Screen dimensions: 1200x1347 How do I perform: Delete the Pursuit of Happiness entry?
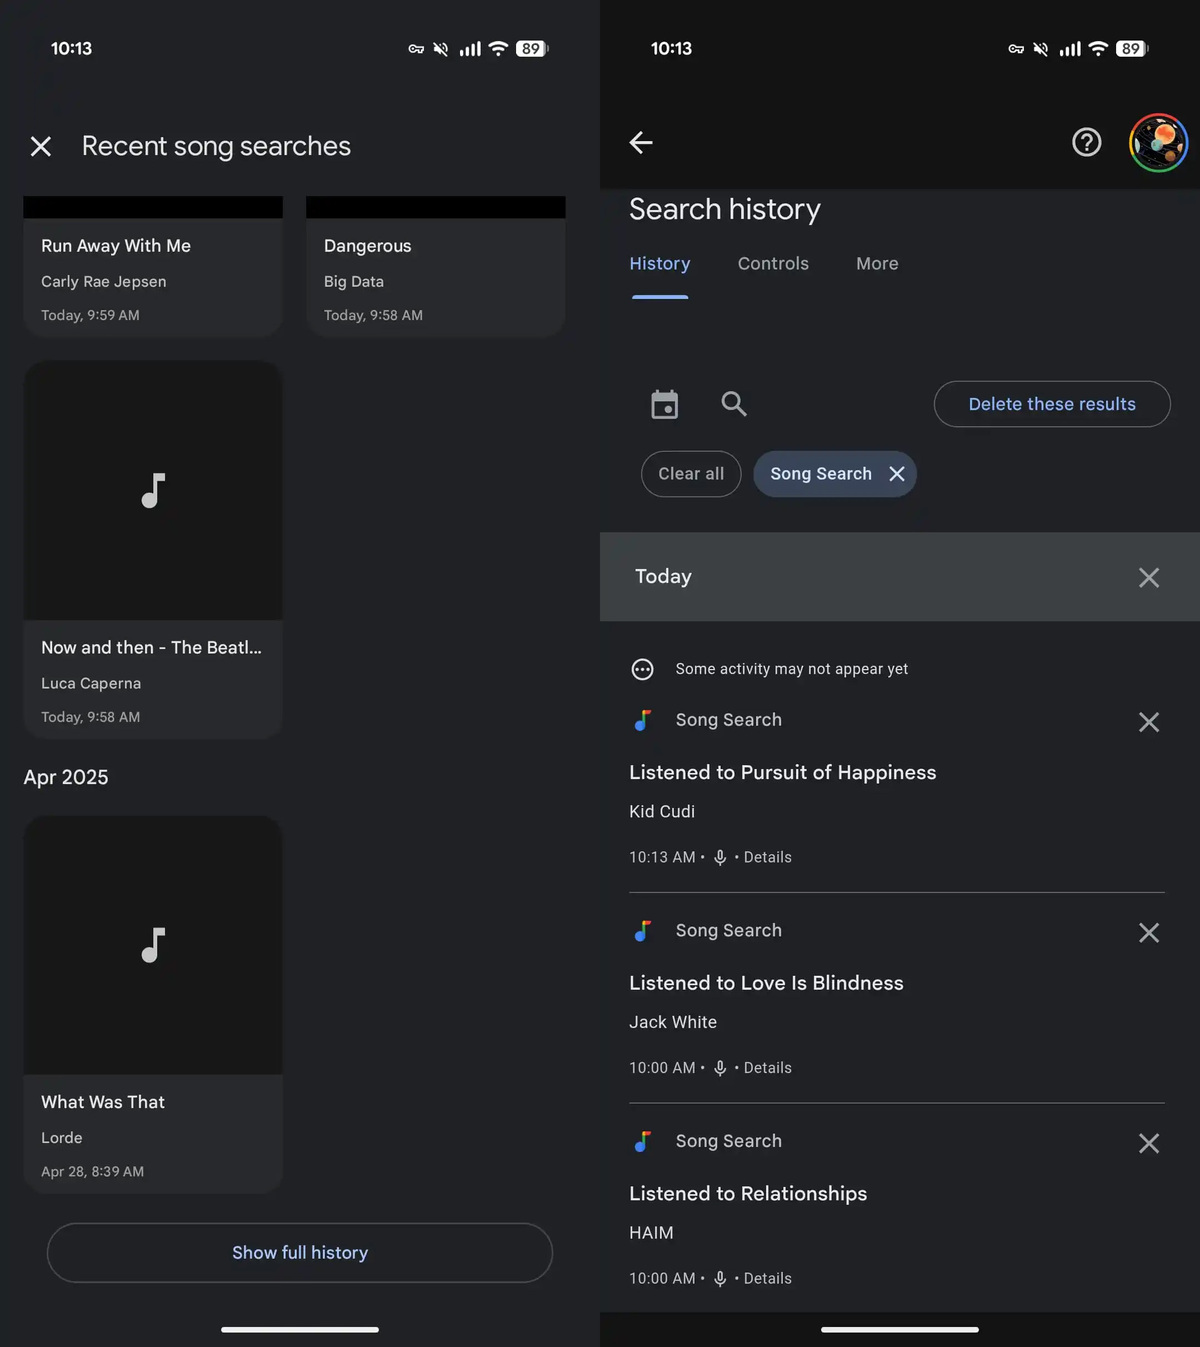[x=1149, y=722]
